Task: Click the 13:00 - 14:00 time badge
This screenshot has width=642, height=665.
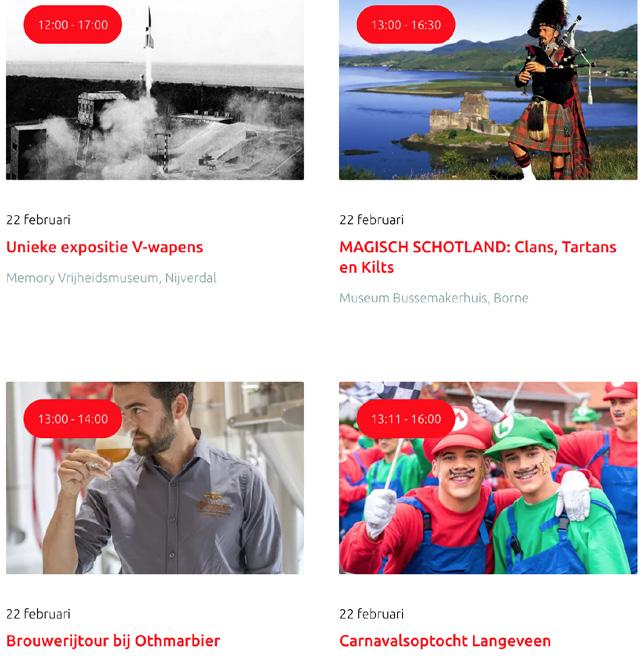Action: 73,419
